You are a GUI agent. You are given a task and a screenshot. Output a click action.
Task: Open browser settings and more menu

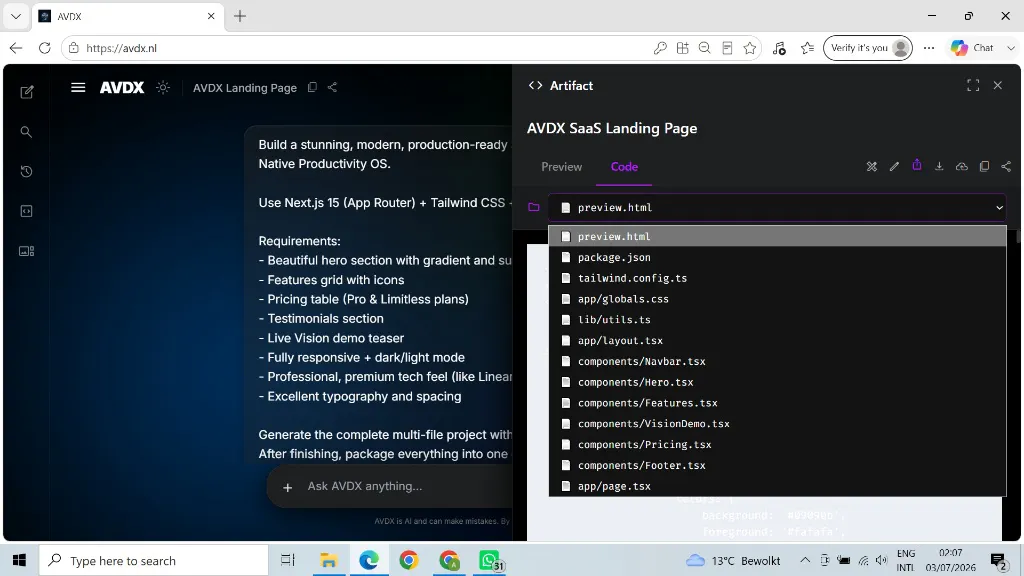[x=929, y=48]
